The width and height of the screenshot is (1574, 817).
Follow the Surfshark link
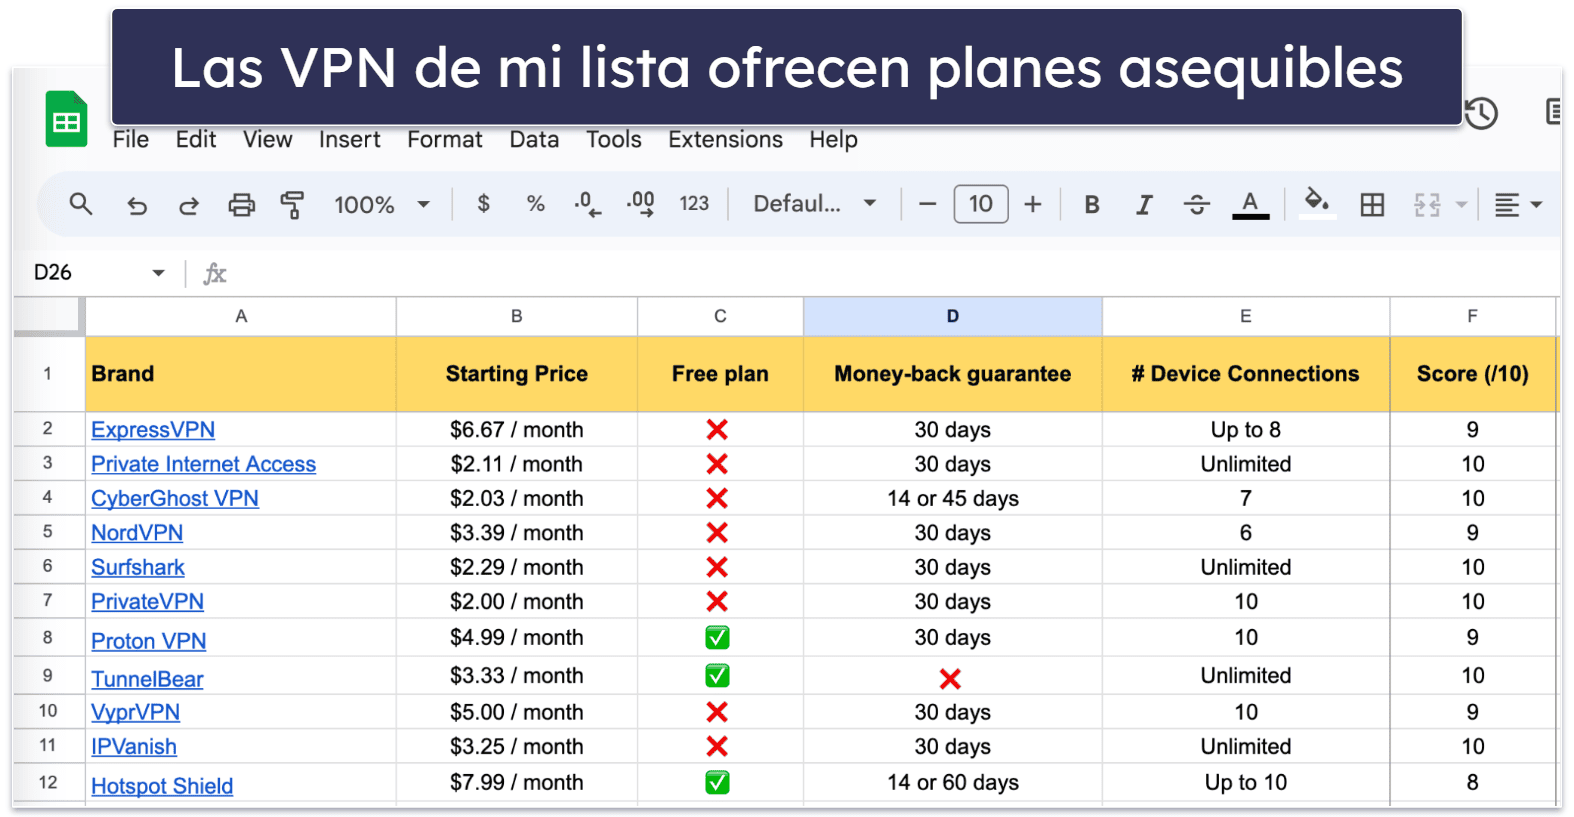(138, 567)
